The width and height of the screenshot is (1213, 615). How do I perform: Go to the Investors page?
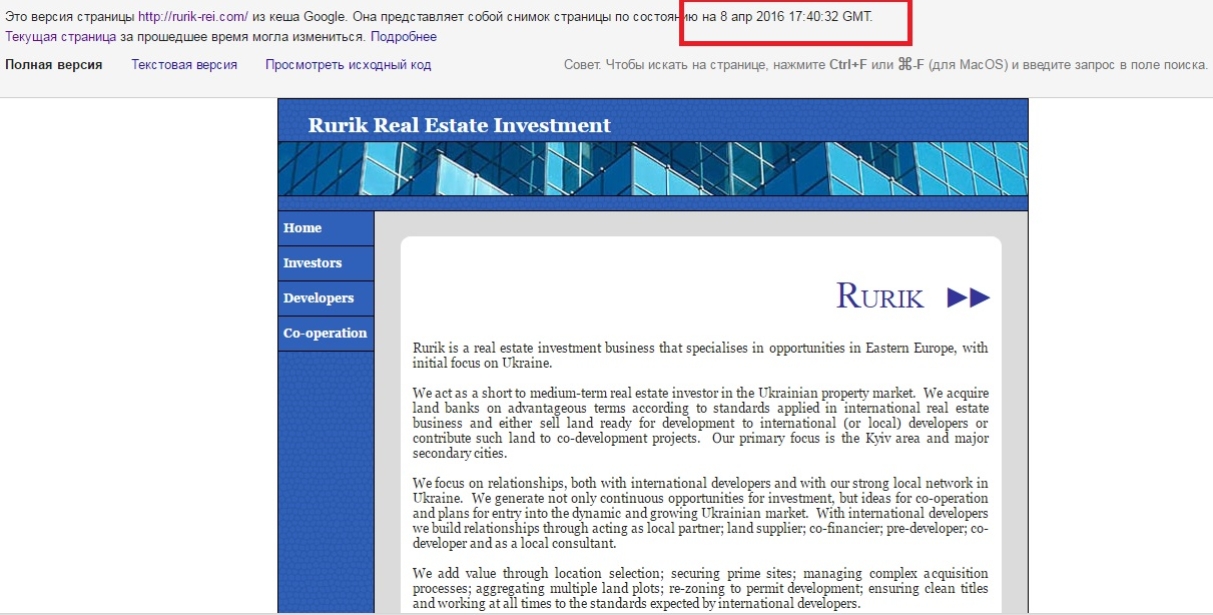[313, 263]
